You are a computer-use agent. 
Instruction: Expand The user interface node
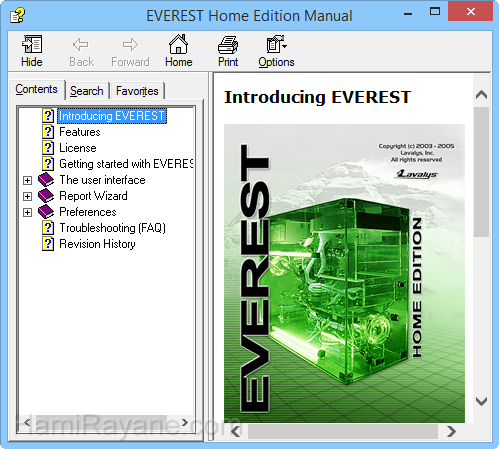[27, 180]
